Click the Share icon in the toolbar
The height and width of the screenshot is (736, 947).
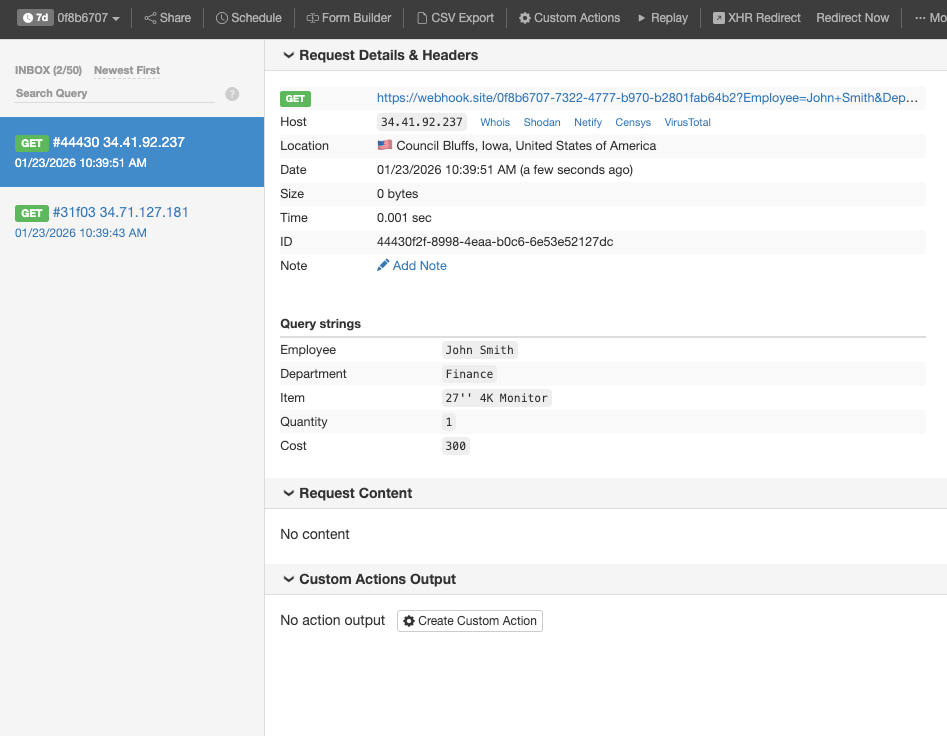151,17
